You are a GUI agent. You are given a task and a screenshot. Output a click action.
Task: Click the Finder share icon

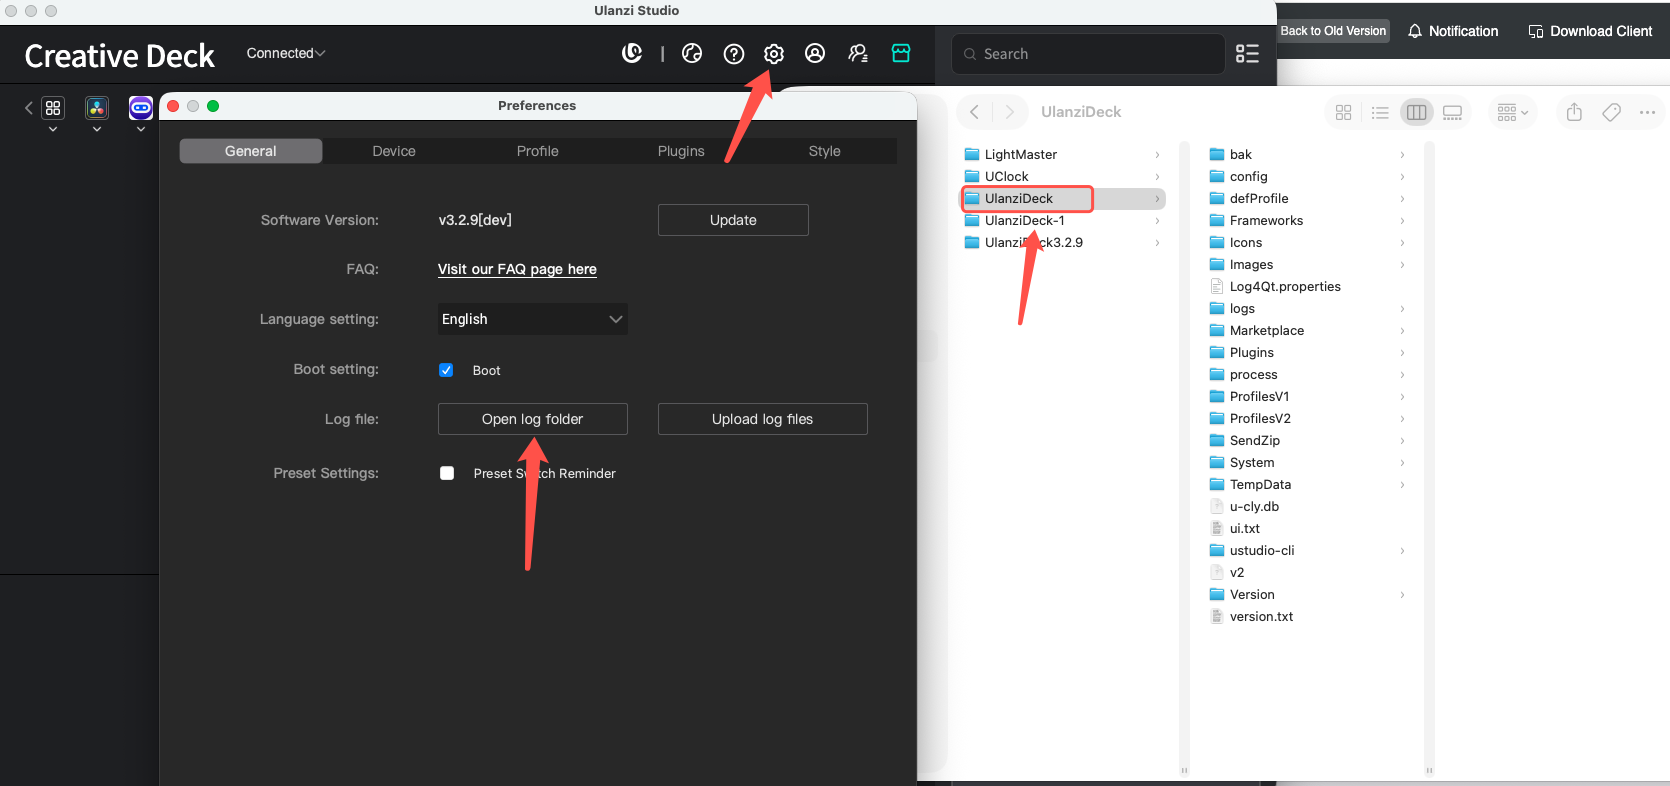[x=1574, y=112]
